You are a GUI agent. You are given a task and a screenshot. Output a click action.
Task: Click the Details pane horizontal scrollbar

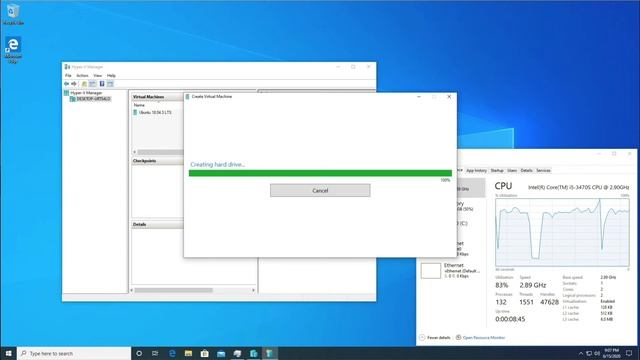[173, 290]
